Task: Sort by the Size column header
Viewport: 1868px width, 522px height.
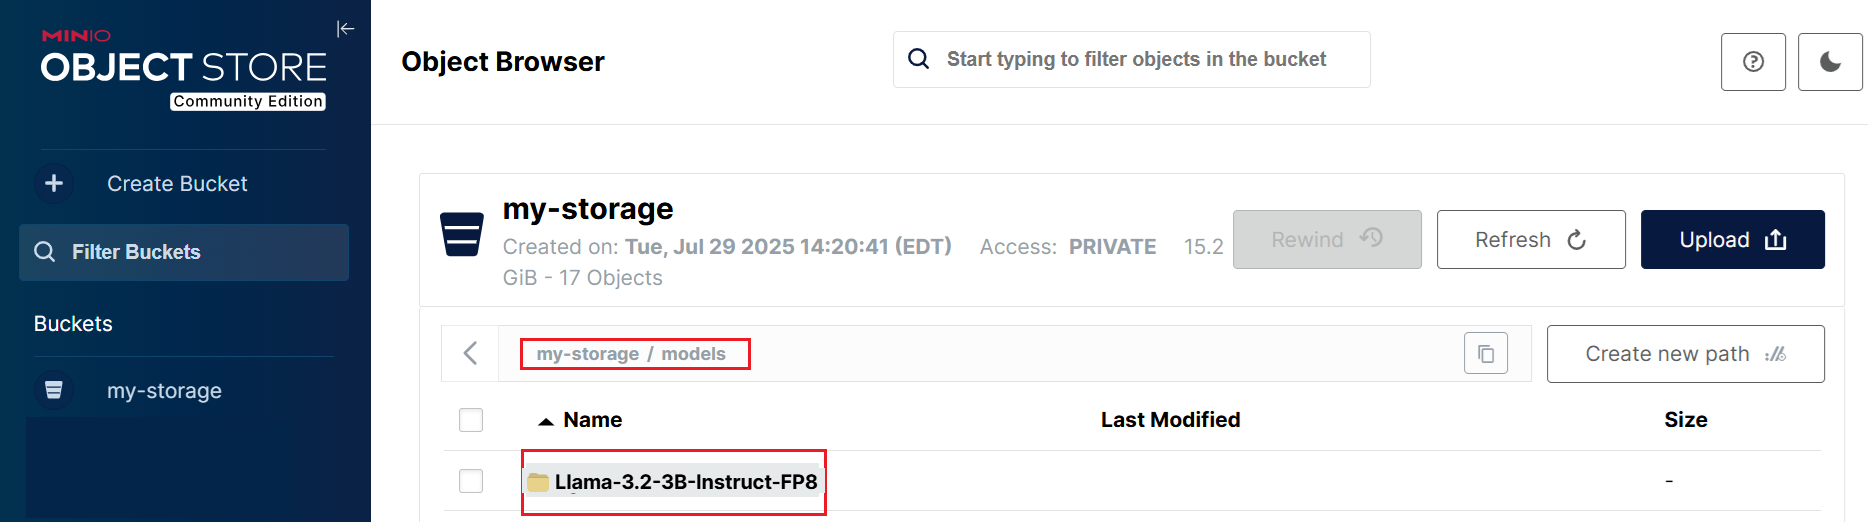Action: (x=1685, y=420)
